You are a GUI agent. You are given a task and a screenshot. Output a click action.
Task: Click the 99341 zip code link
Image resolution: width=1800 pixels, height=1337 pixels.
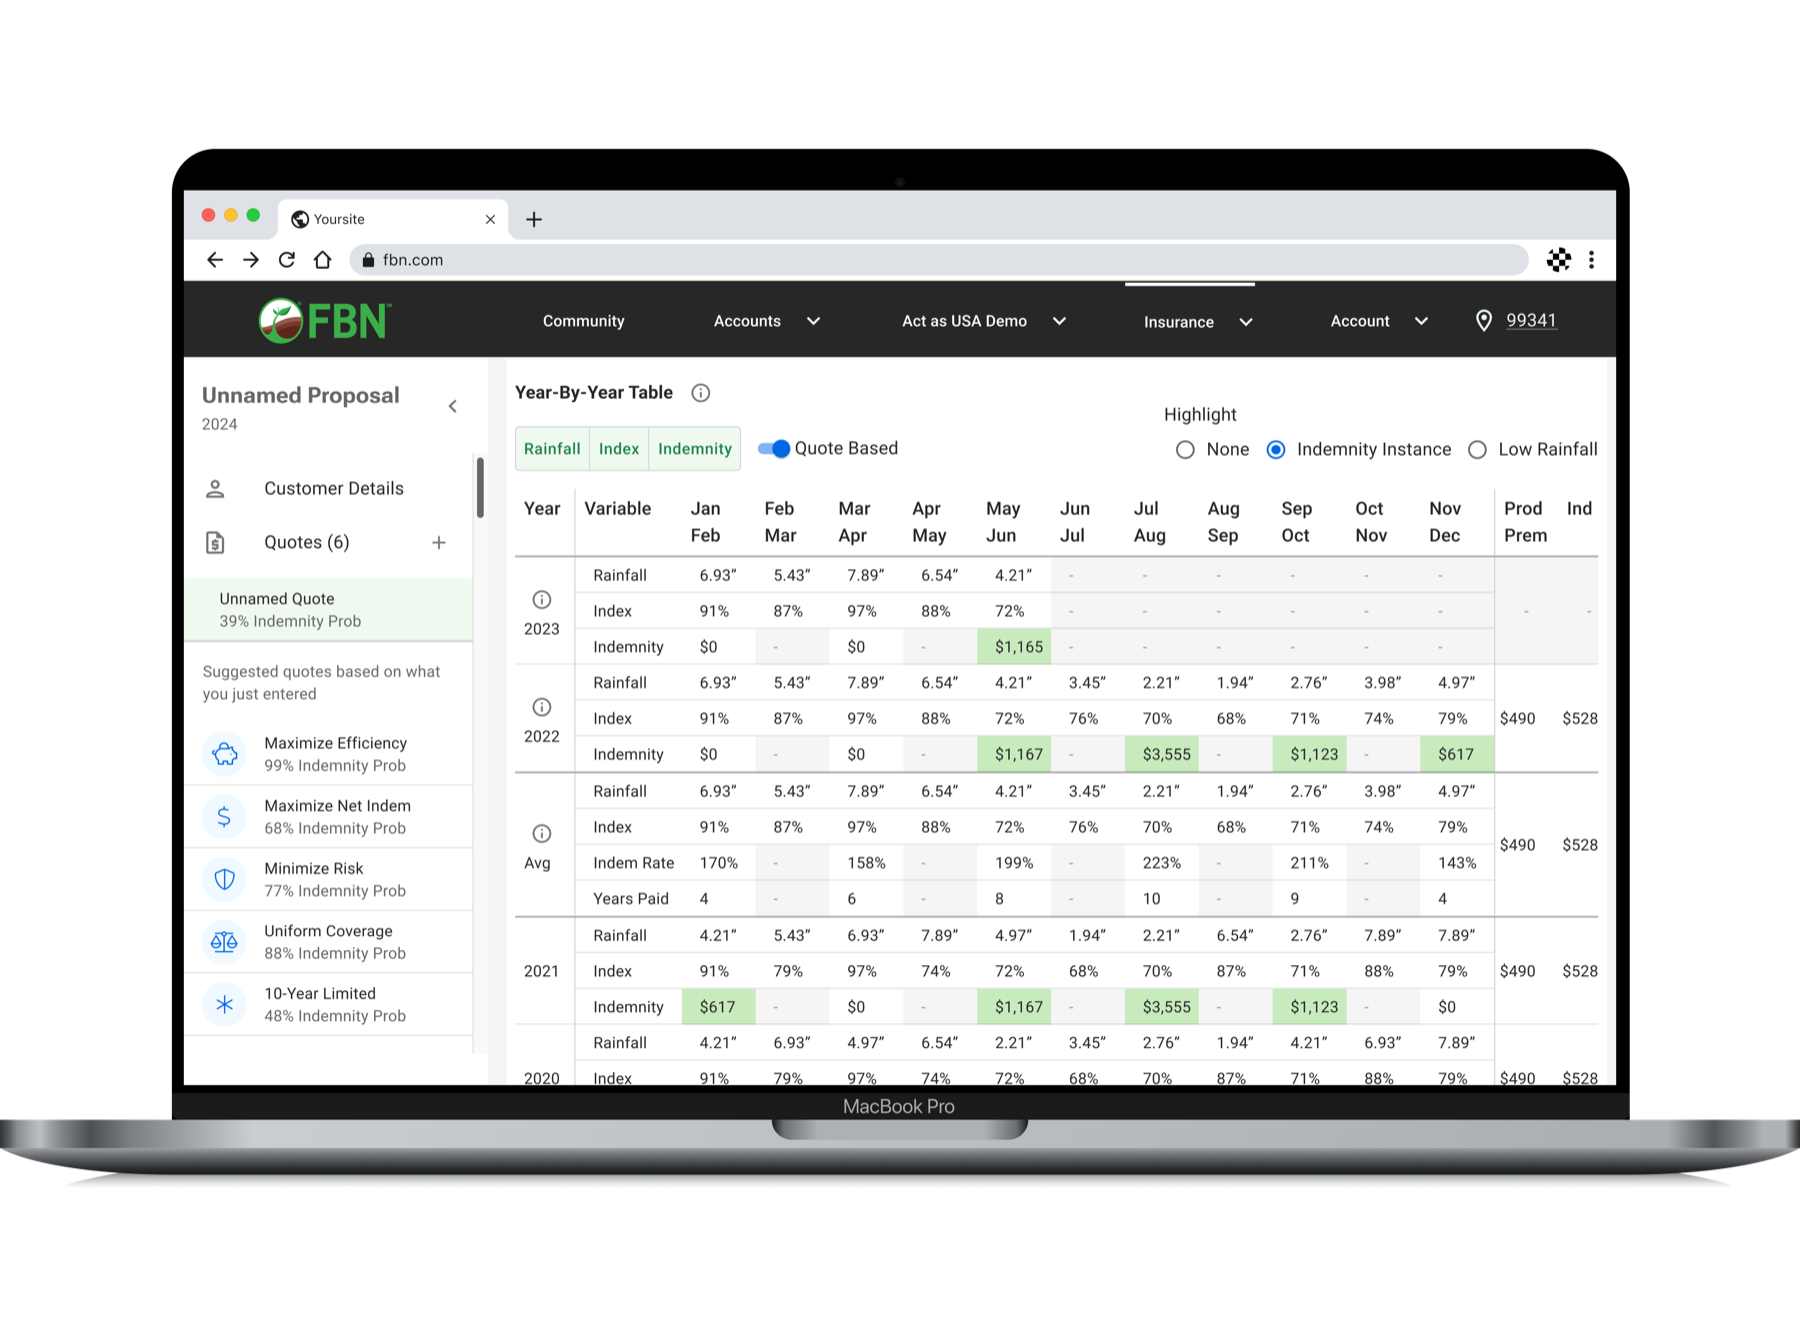coord(1531,320)
